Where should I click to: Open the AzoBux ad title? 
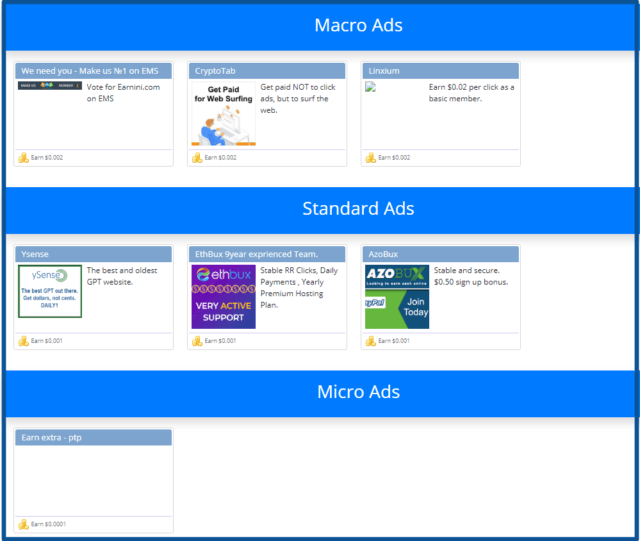tap(441, 254)
